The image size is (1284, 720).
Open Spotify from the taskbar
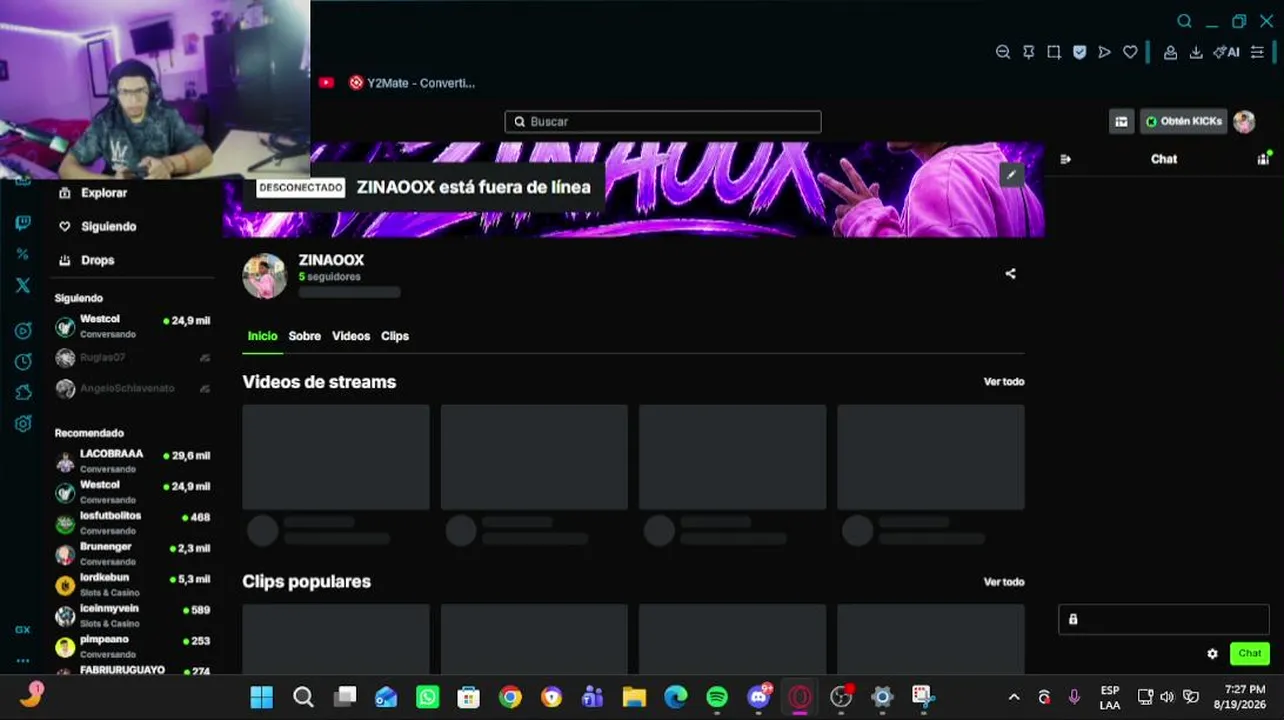(x=717, y=697)
